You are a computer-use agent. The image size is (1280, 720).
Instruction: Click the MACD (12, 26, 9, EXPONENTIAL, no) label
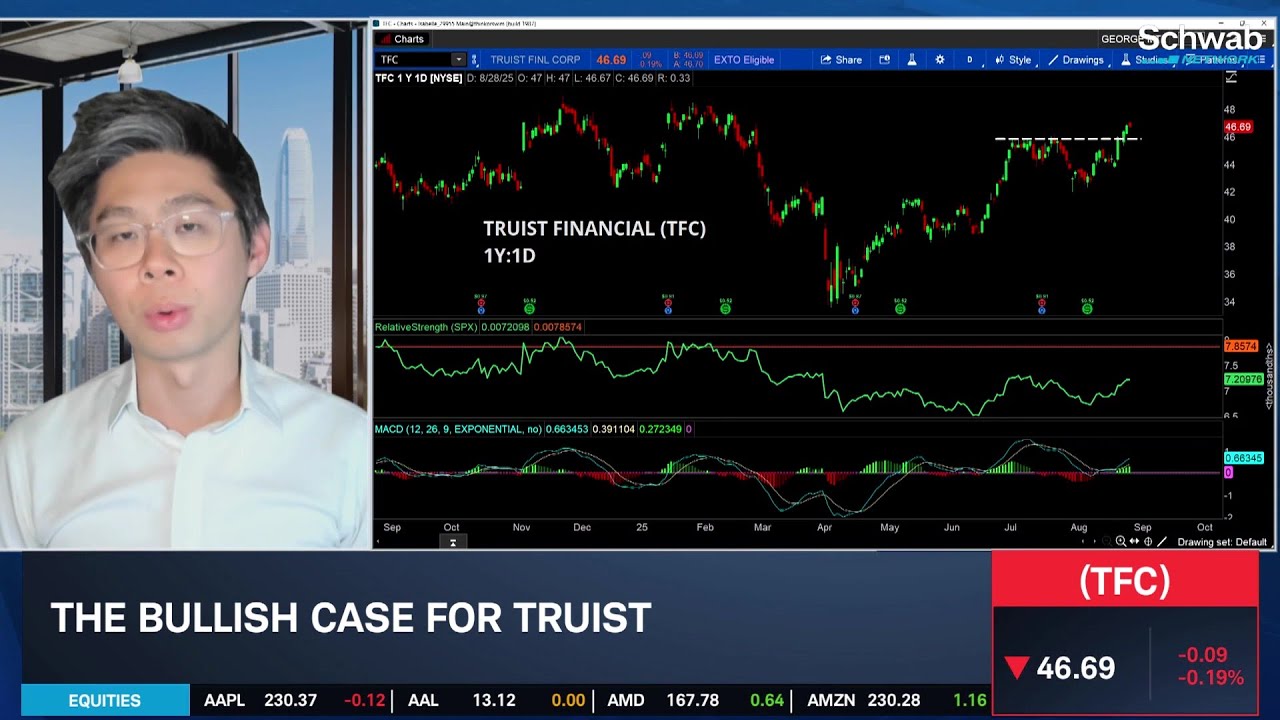[458, 429]
